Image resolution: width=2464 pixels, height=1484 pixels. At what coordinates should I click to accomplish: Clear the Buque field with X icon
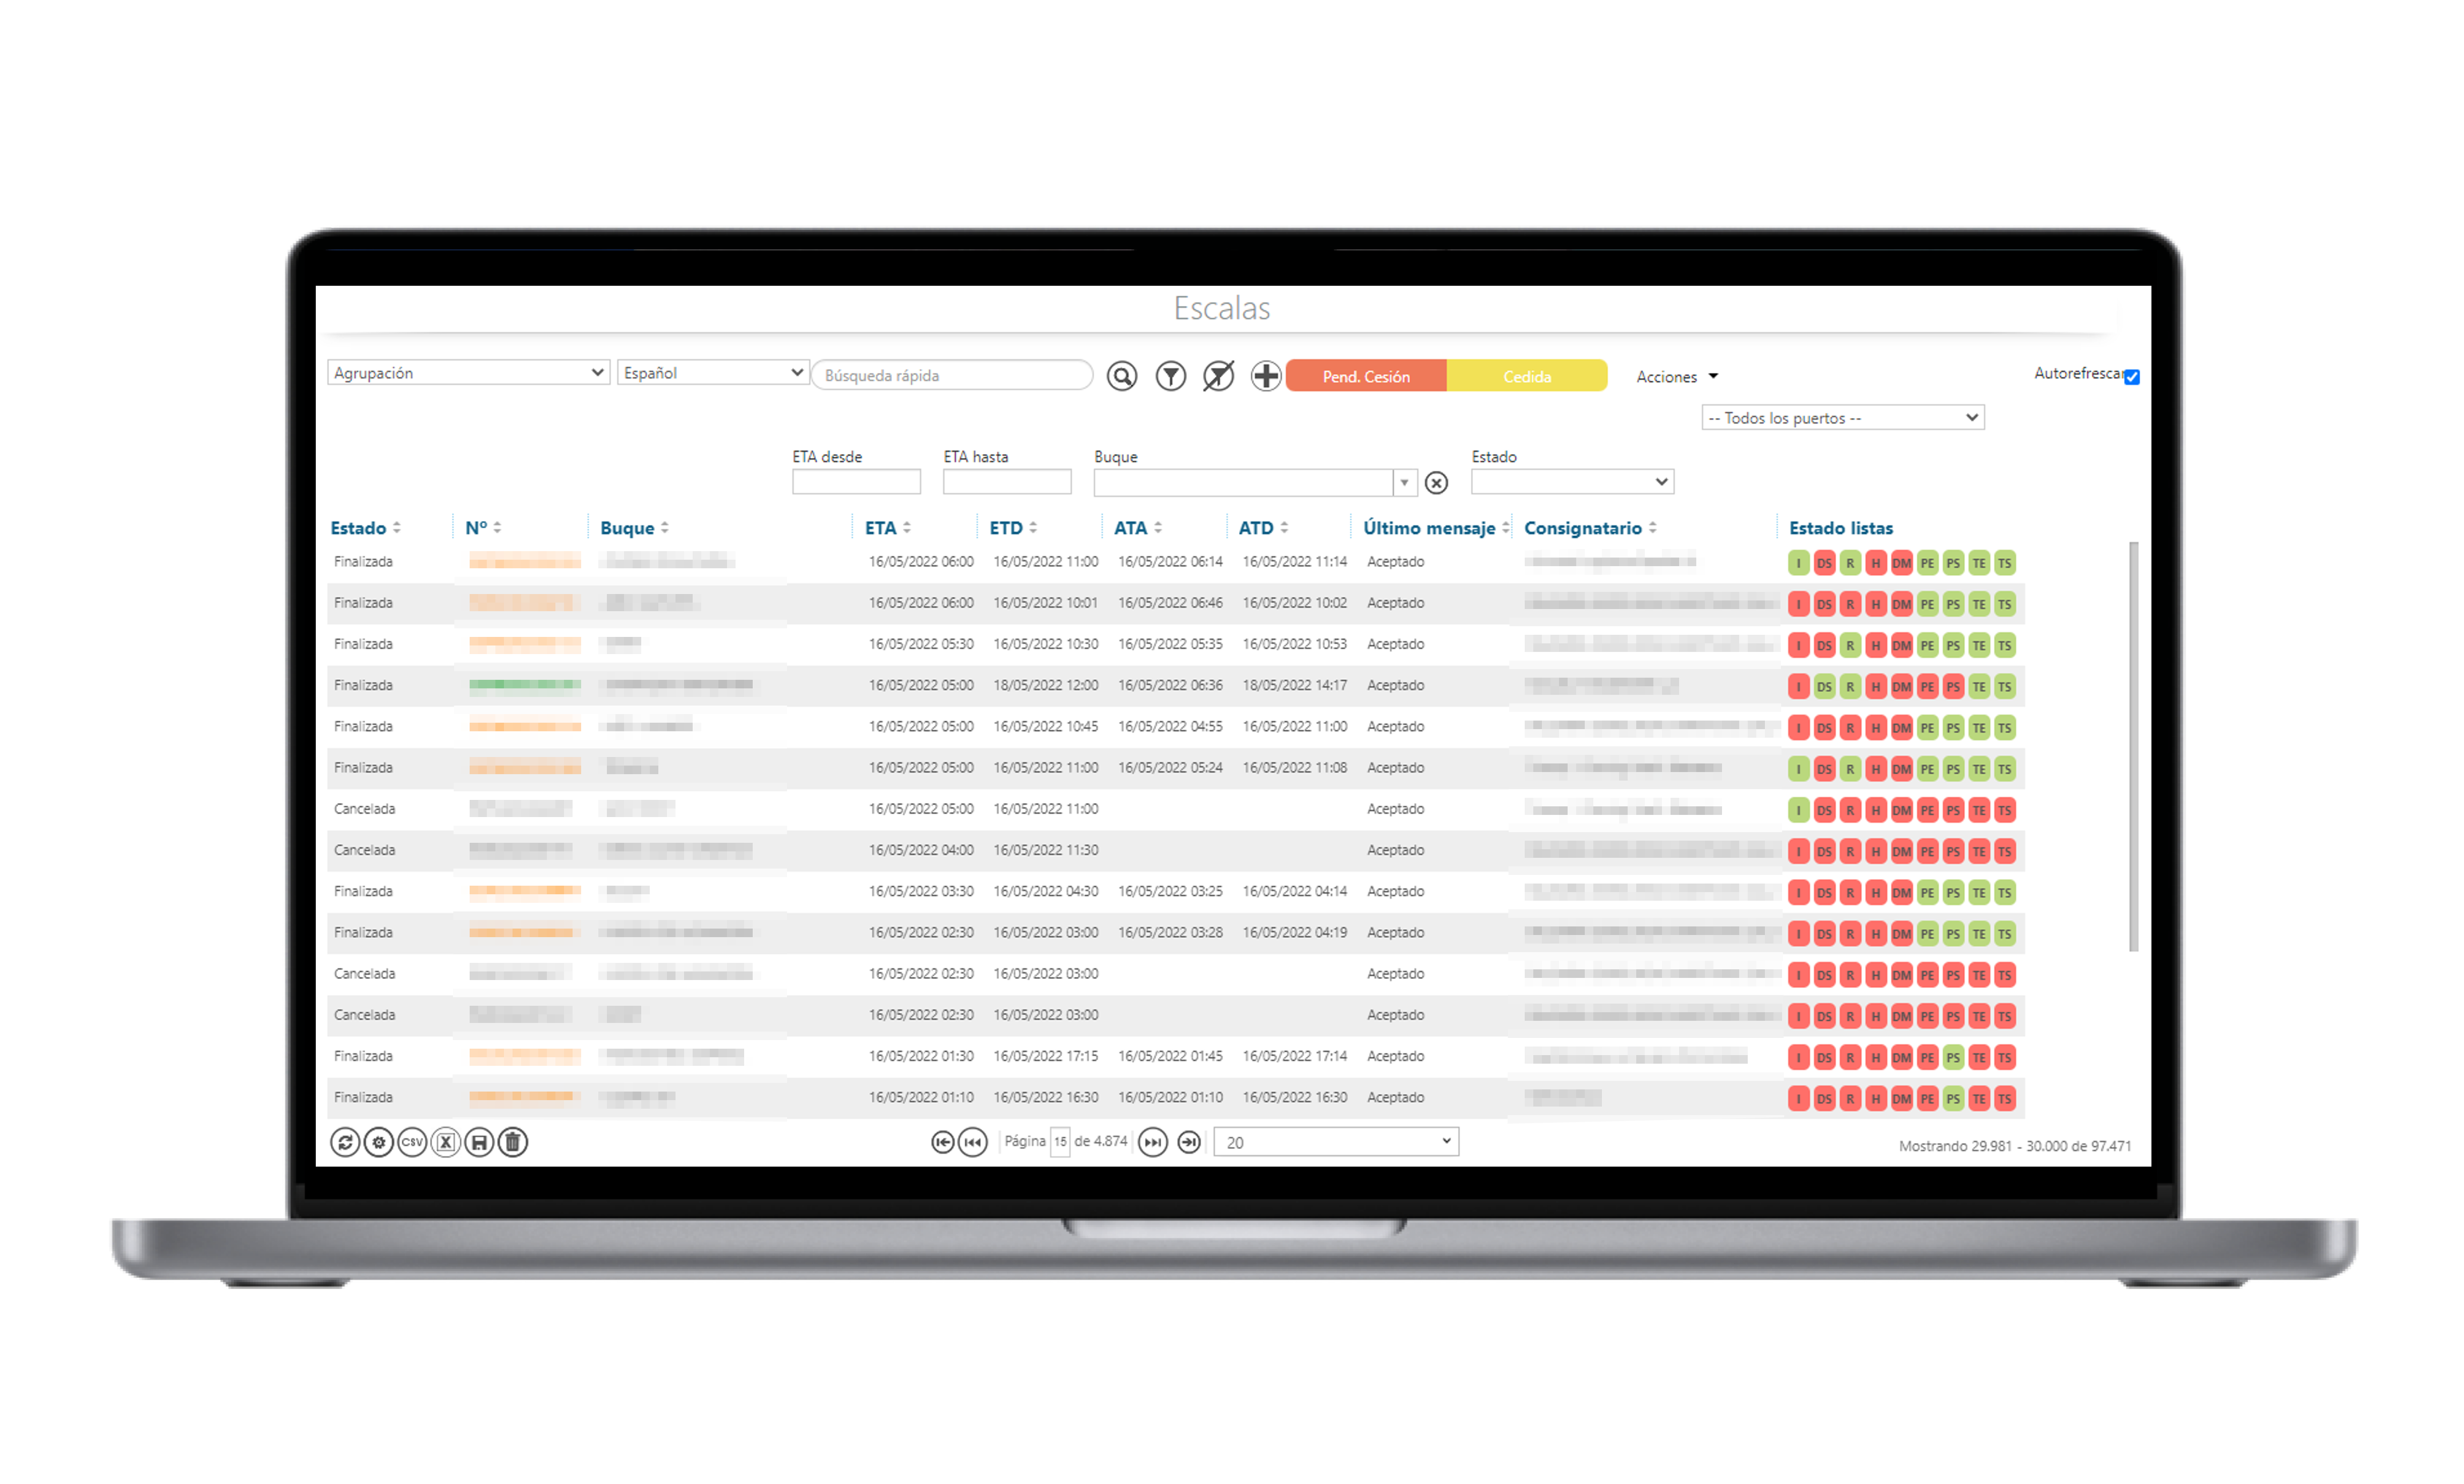point(1436,483)
